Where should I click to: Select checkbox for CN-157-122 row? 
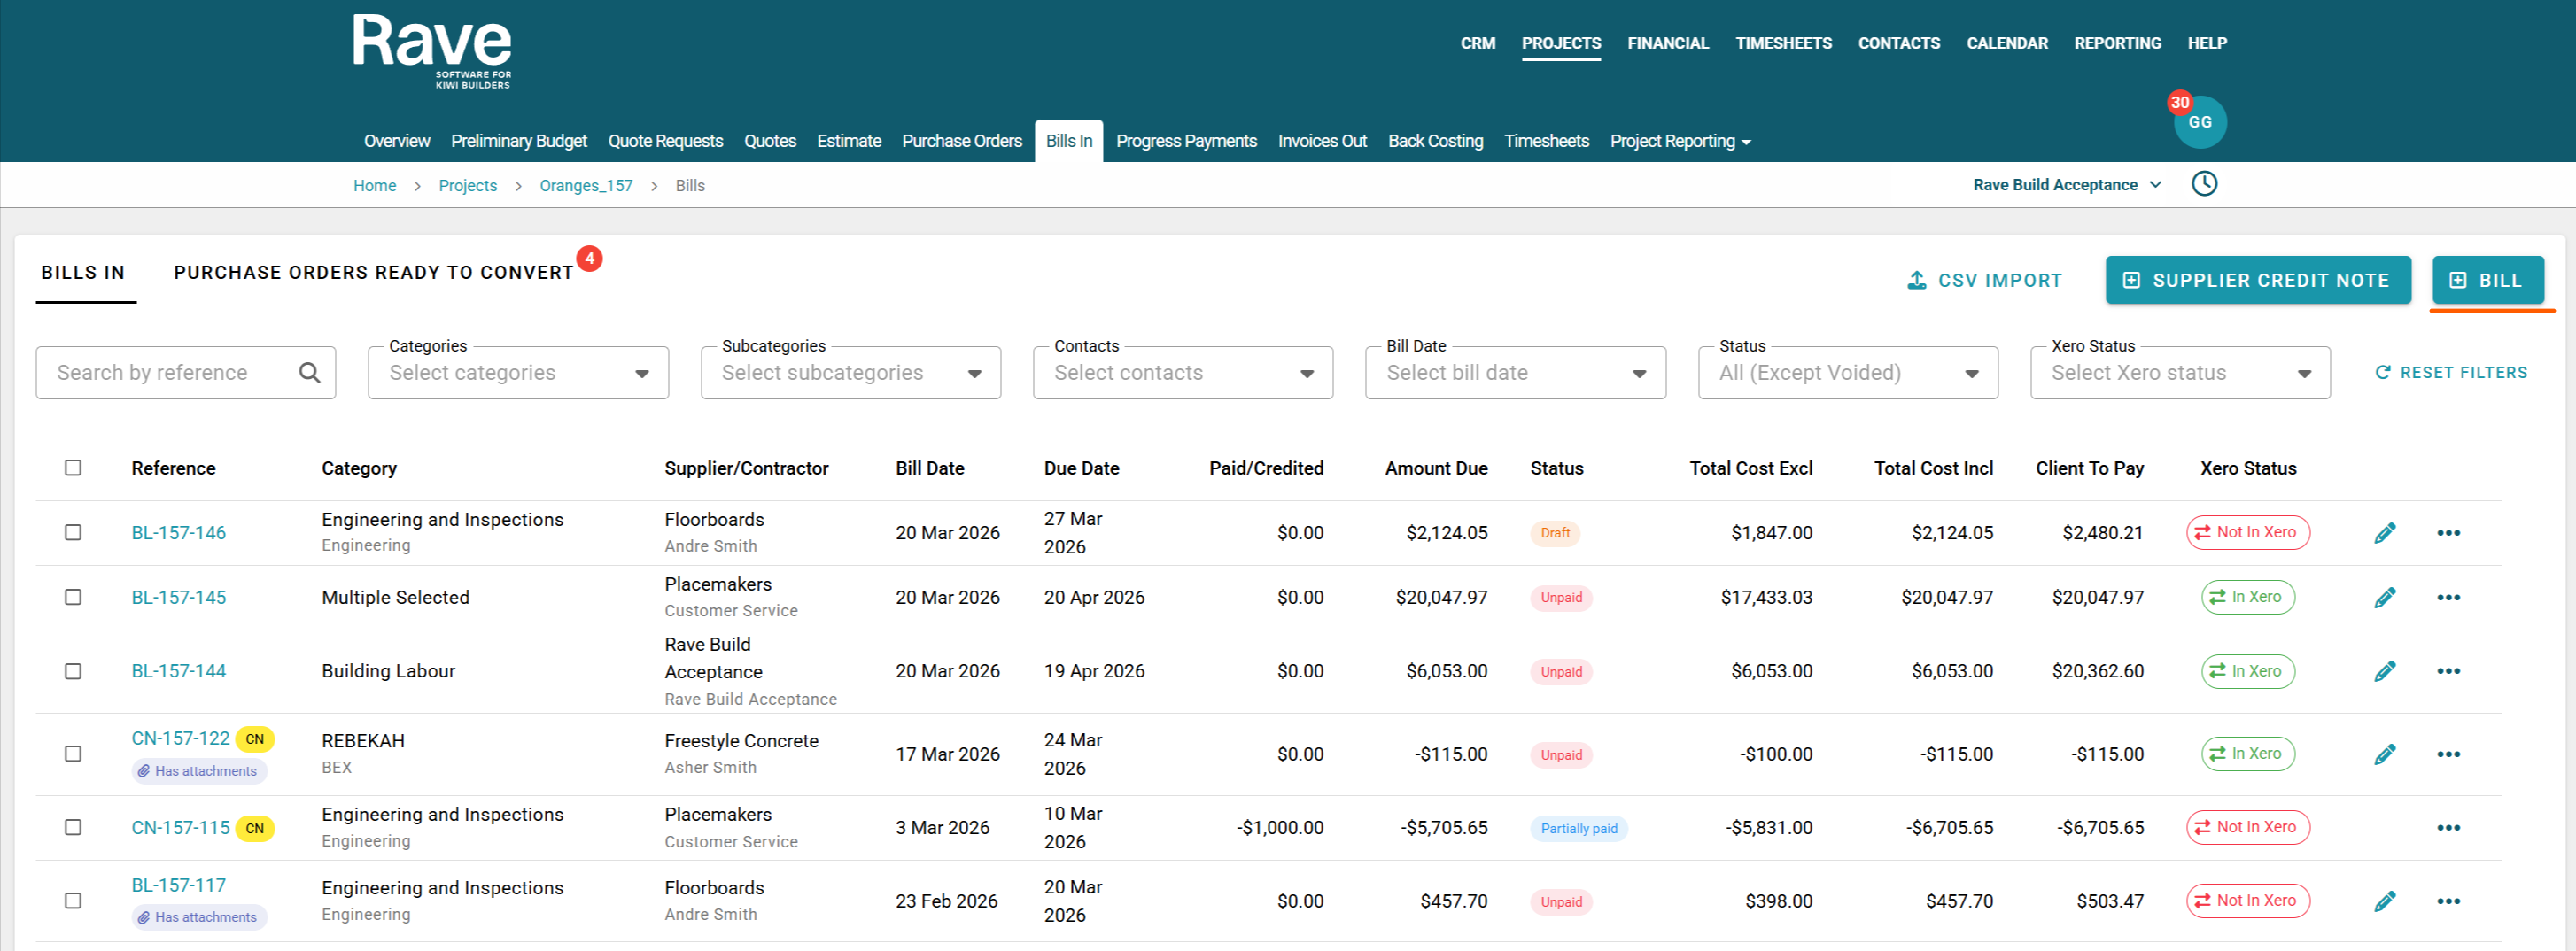pyautogui.click(x=73, y=754)
